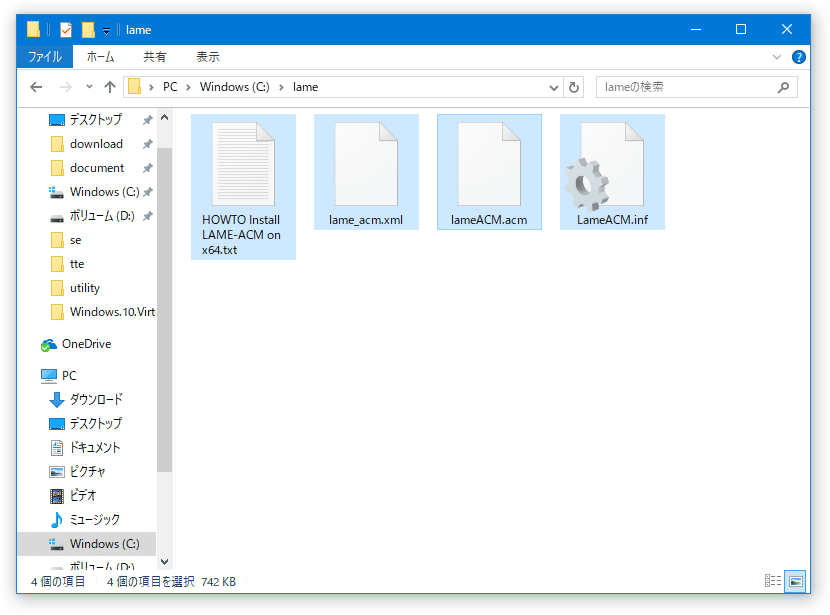This screenshot has width=830, height=615.
Task: Click the PC breadcrumb in address bar
Action: (x=170, y=87)
